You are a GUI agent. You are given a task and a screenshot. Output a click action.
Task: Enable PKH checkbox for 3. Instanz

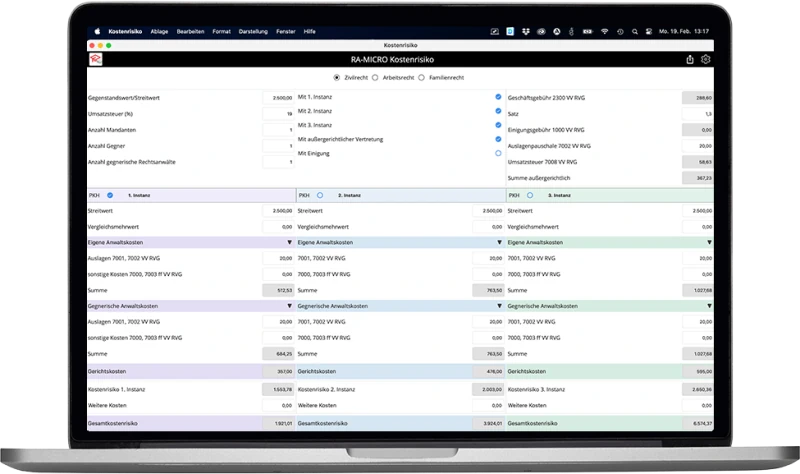pyautogui.click(x=530, y=195)
